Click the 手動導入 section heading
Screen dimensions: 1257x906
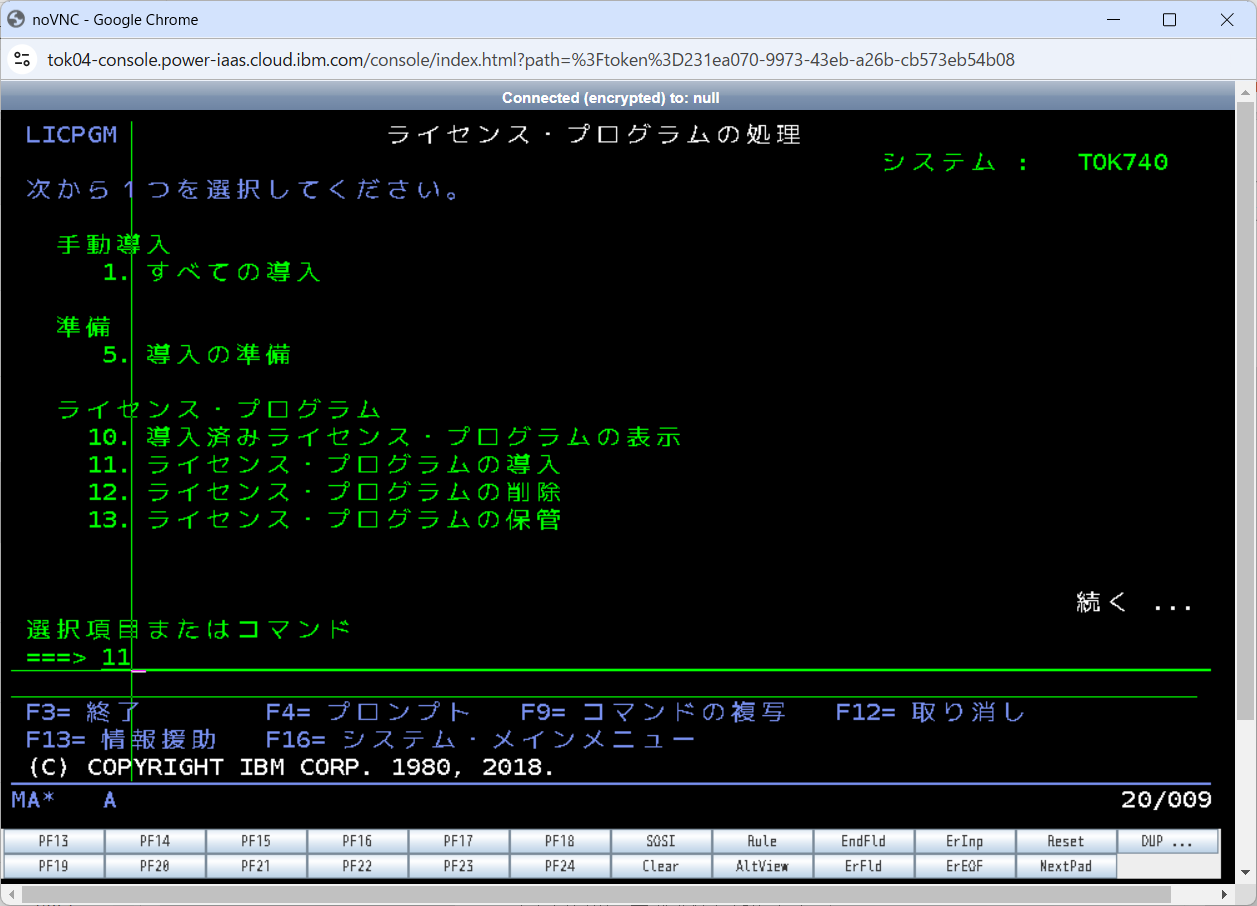(114, 244)
